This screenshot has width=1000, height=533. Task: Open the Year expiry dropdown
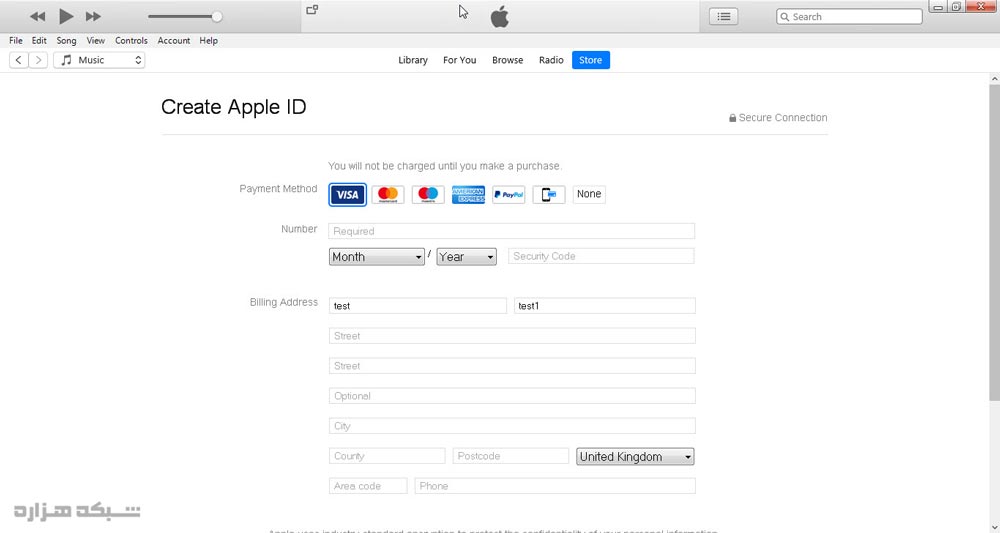pos(466,256)
